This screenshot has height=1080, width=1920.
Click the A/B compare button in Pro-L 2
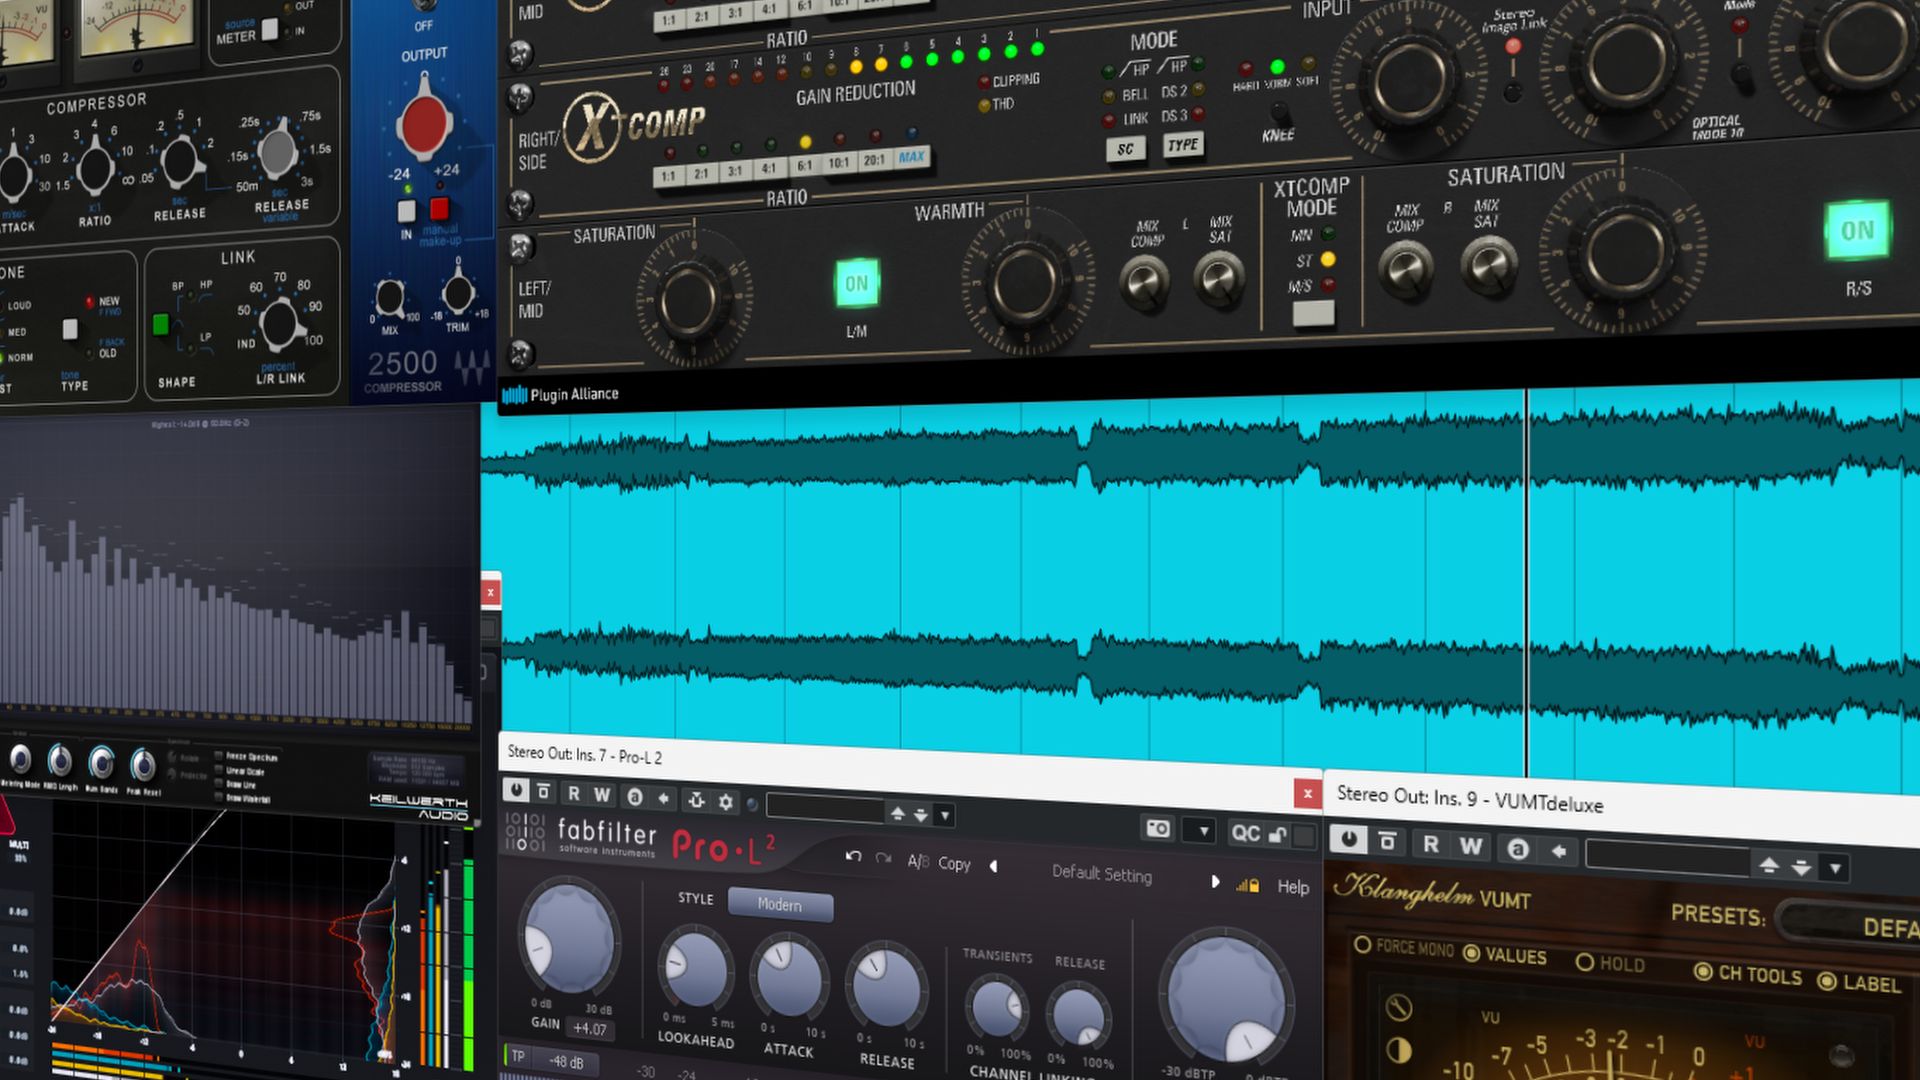(x=918, y=861)
